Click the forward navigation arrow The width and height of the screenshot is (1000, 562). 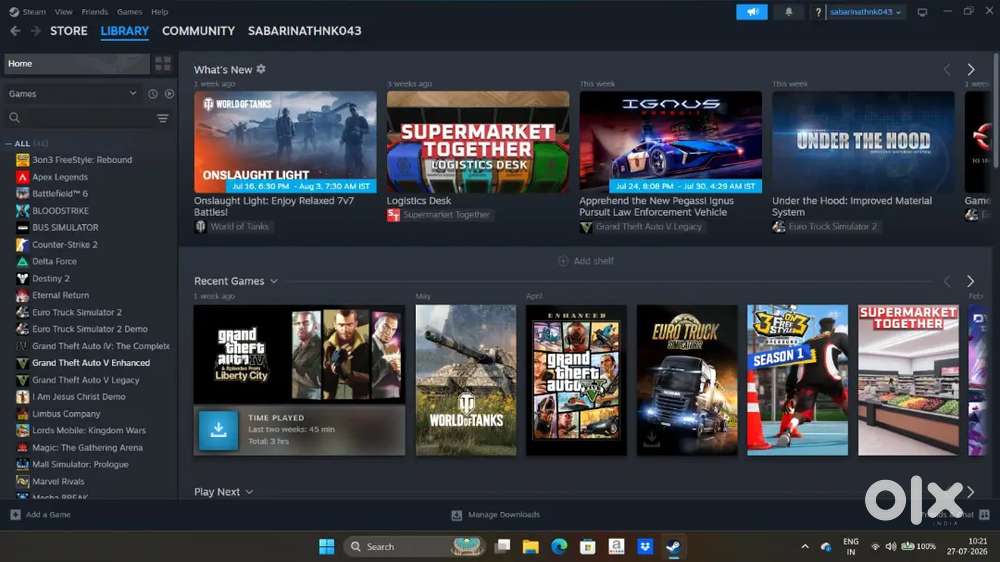pyautogui.click(x=36, y=31)
